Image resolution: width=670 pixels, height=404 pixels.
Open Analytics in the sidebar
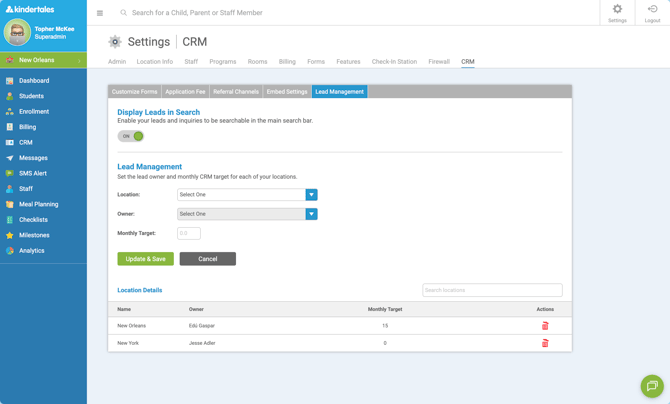click(31, 250)
